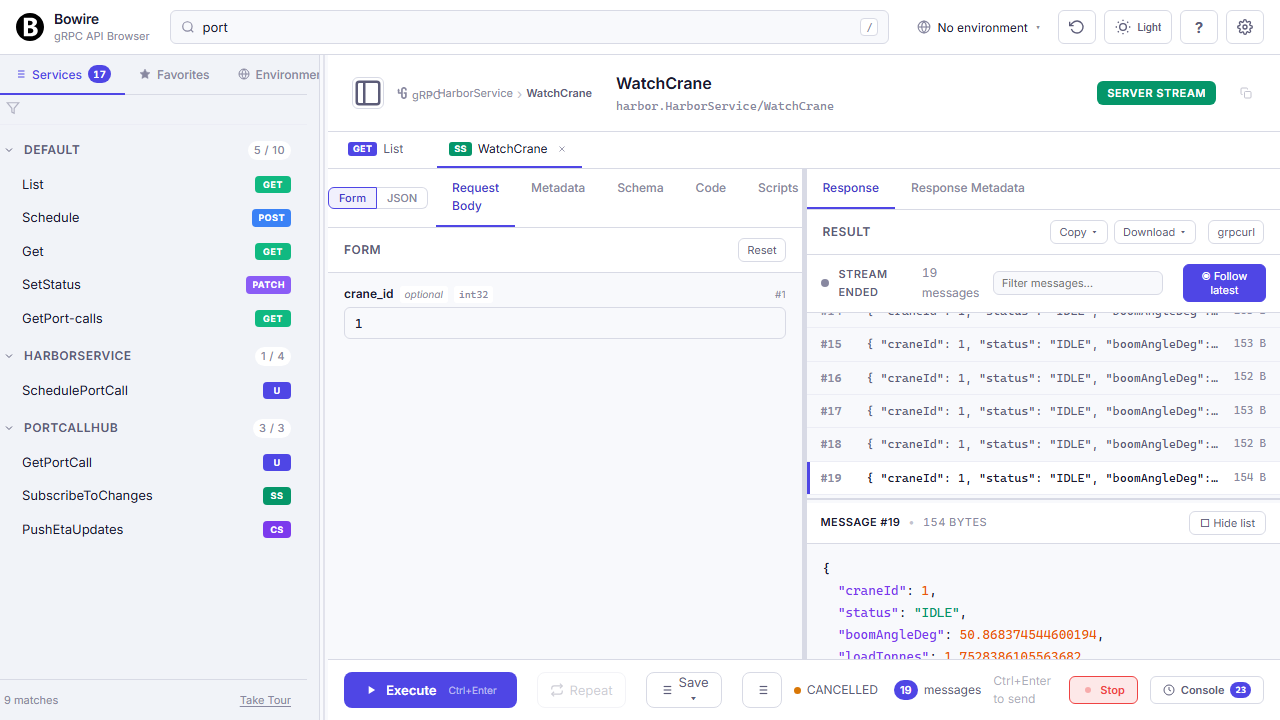Screen dimensions: 1280x720
Task: Switch body editor to JSON mode
Action: [x=402, y=198]
